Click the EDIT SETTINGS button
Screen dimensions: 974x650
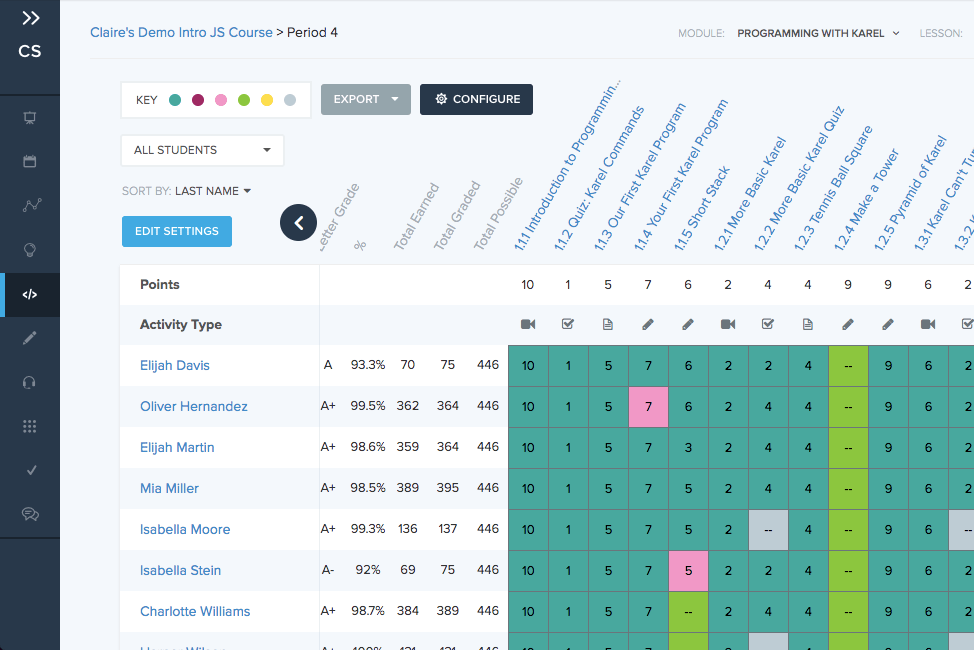point(176,231)
